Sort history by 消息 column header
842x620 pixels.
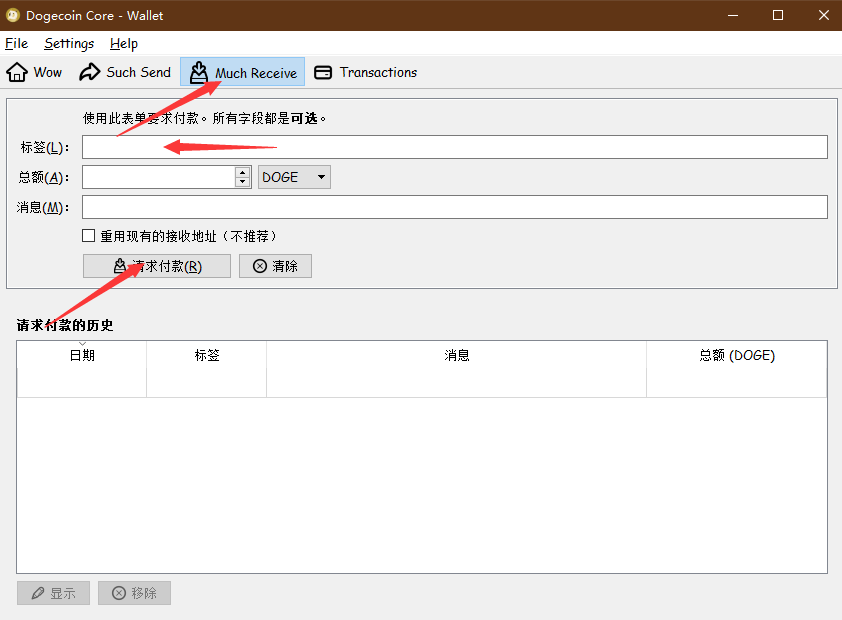tap(456, 356)
